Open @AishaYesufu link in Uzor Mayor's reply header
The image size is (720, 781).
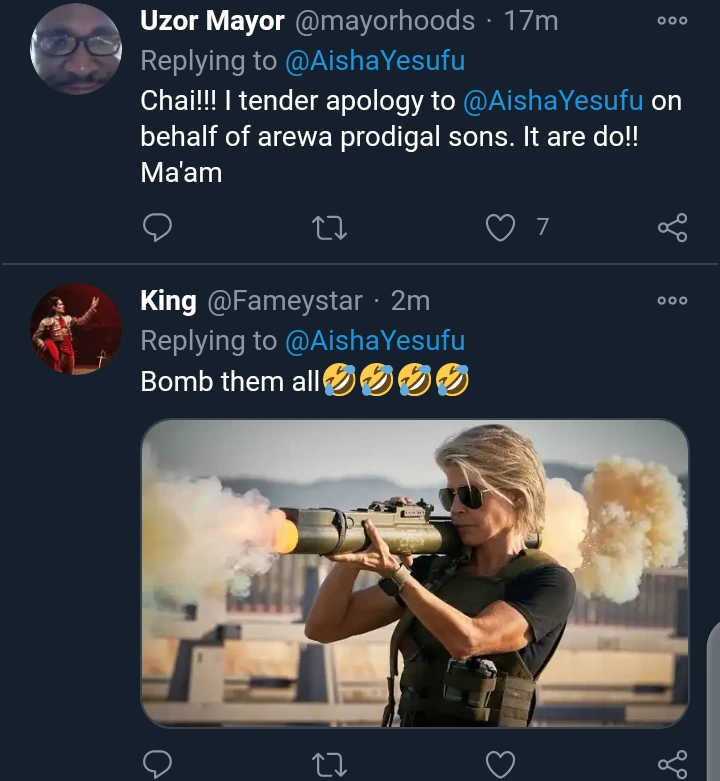[375, 61]
